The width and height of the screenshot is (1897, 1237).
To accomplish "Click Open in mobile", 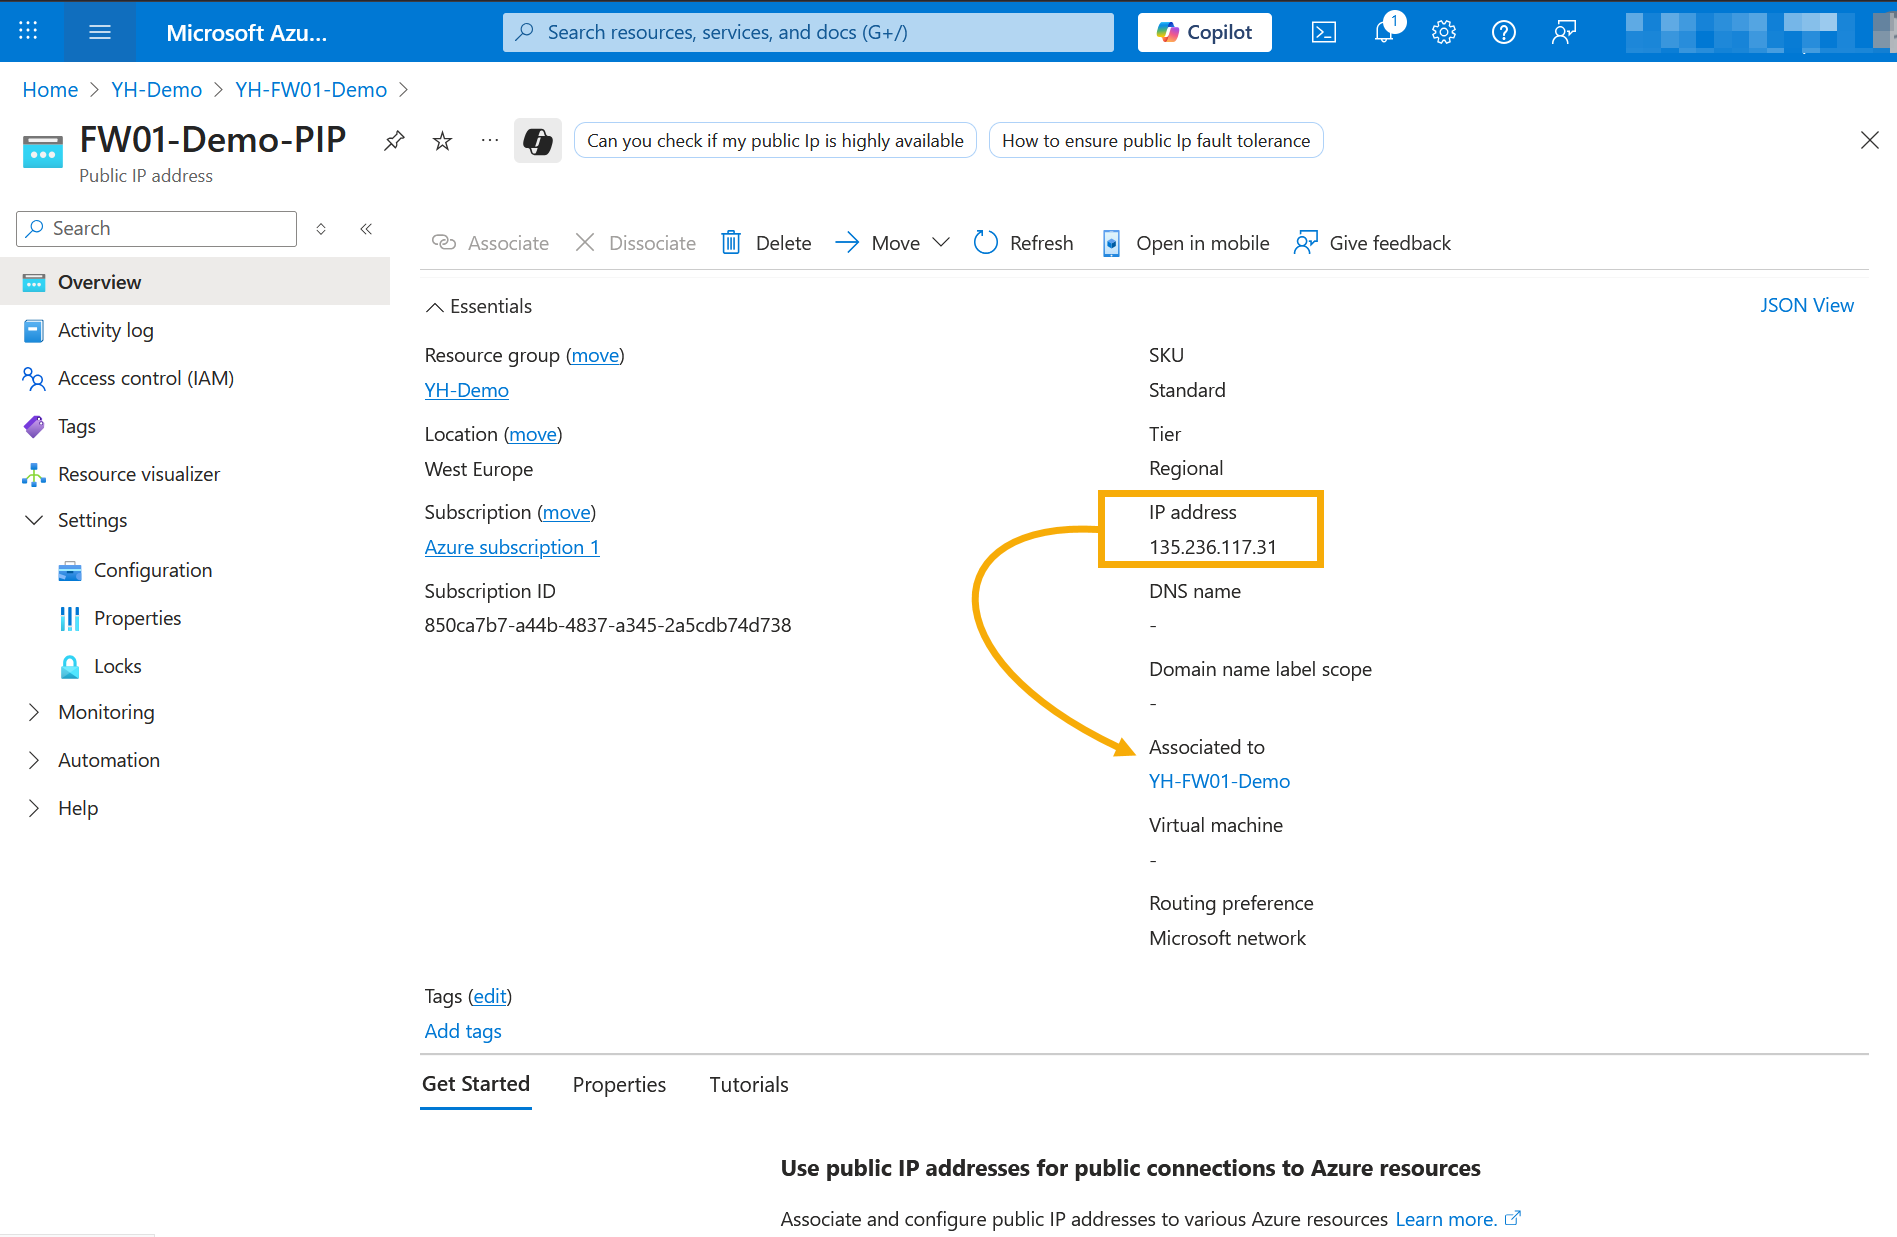I will pos(1185,243).
